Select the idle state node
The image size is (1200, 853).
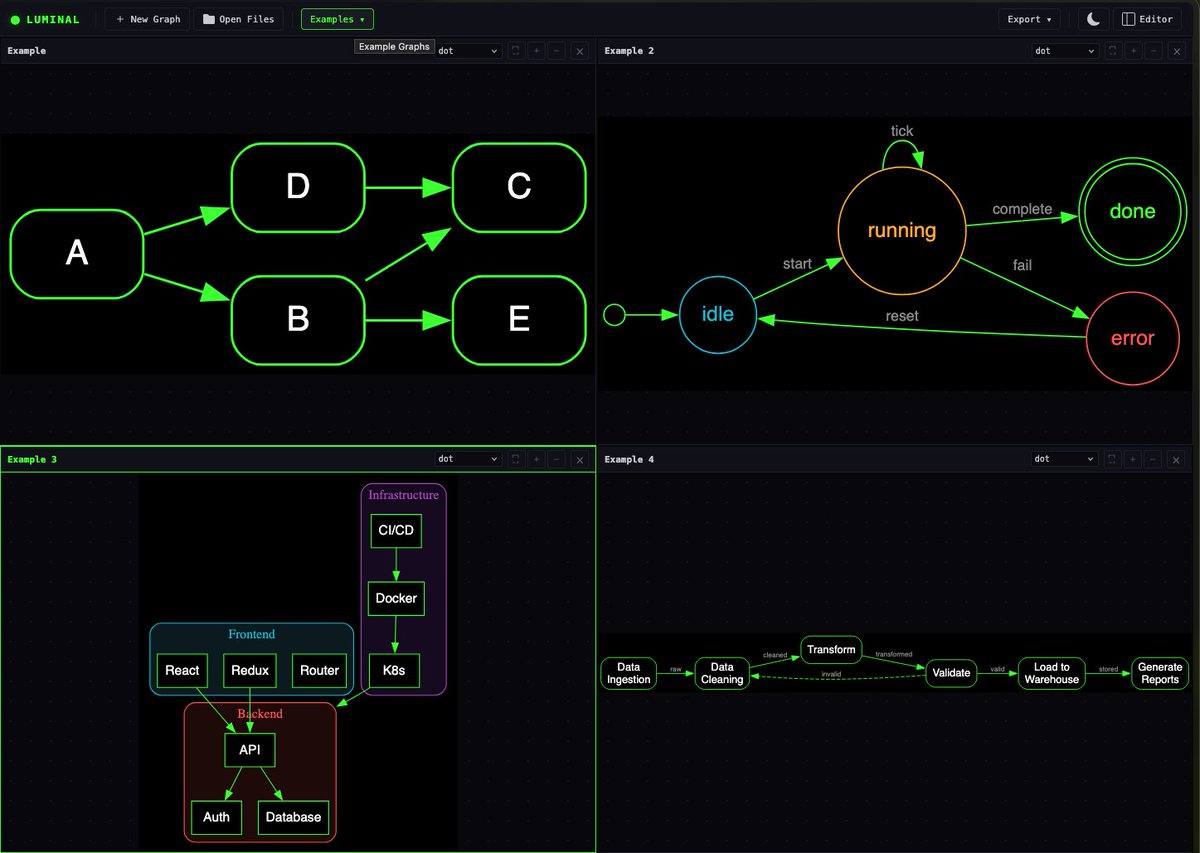click(x=717, y=315)
